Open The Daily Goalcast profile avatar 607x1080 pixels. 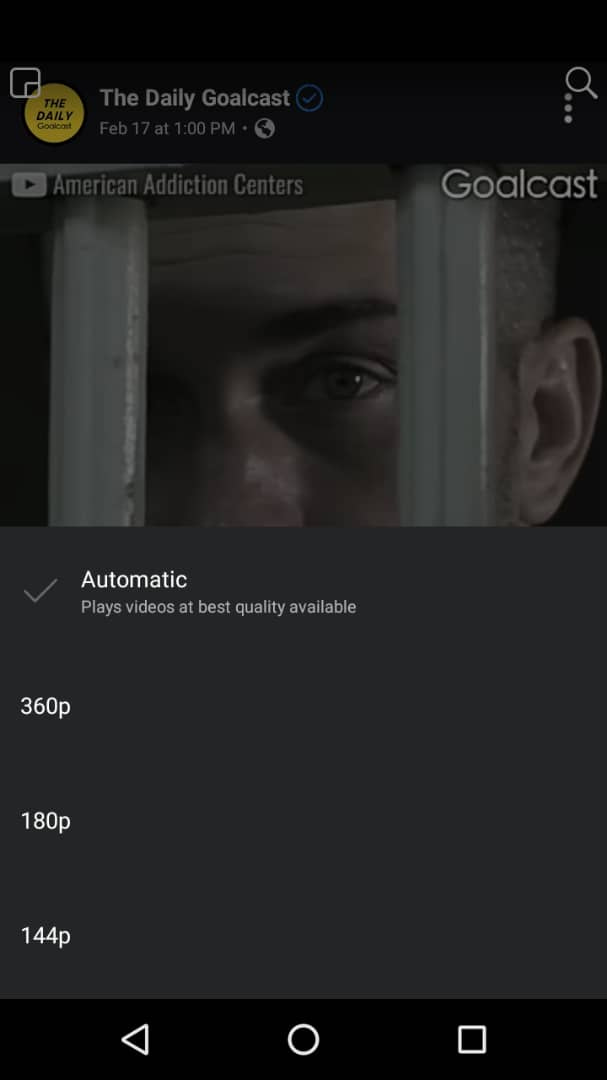coord(54,114)
